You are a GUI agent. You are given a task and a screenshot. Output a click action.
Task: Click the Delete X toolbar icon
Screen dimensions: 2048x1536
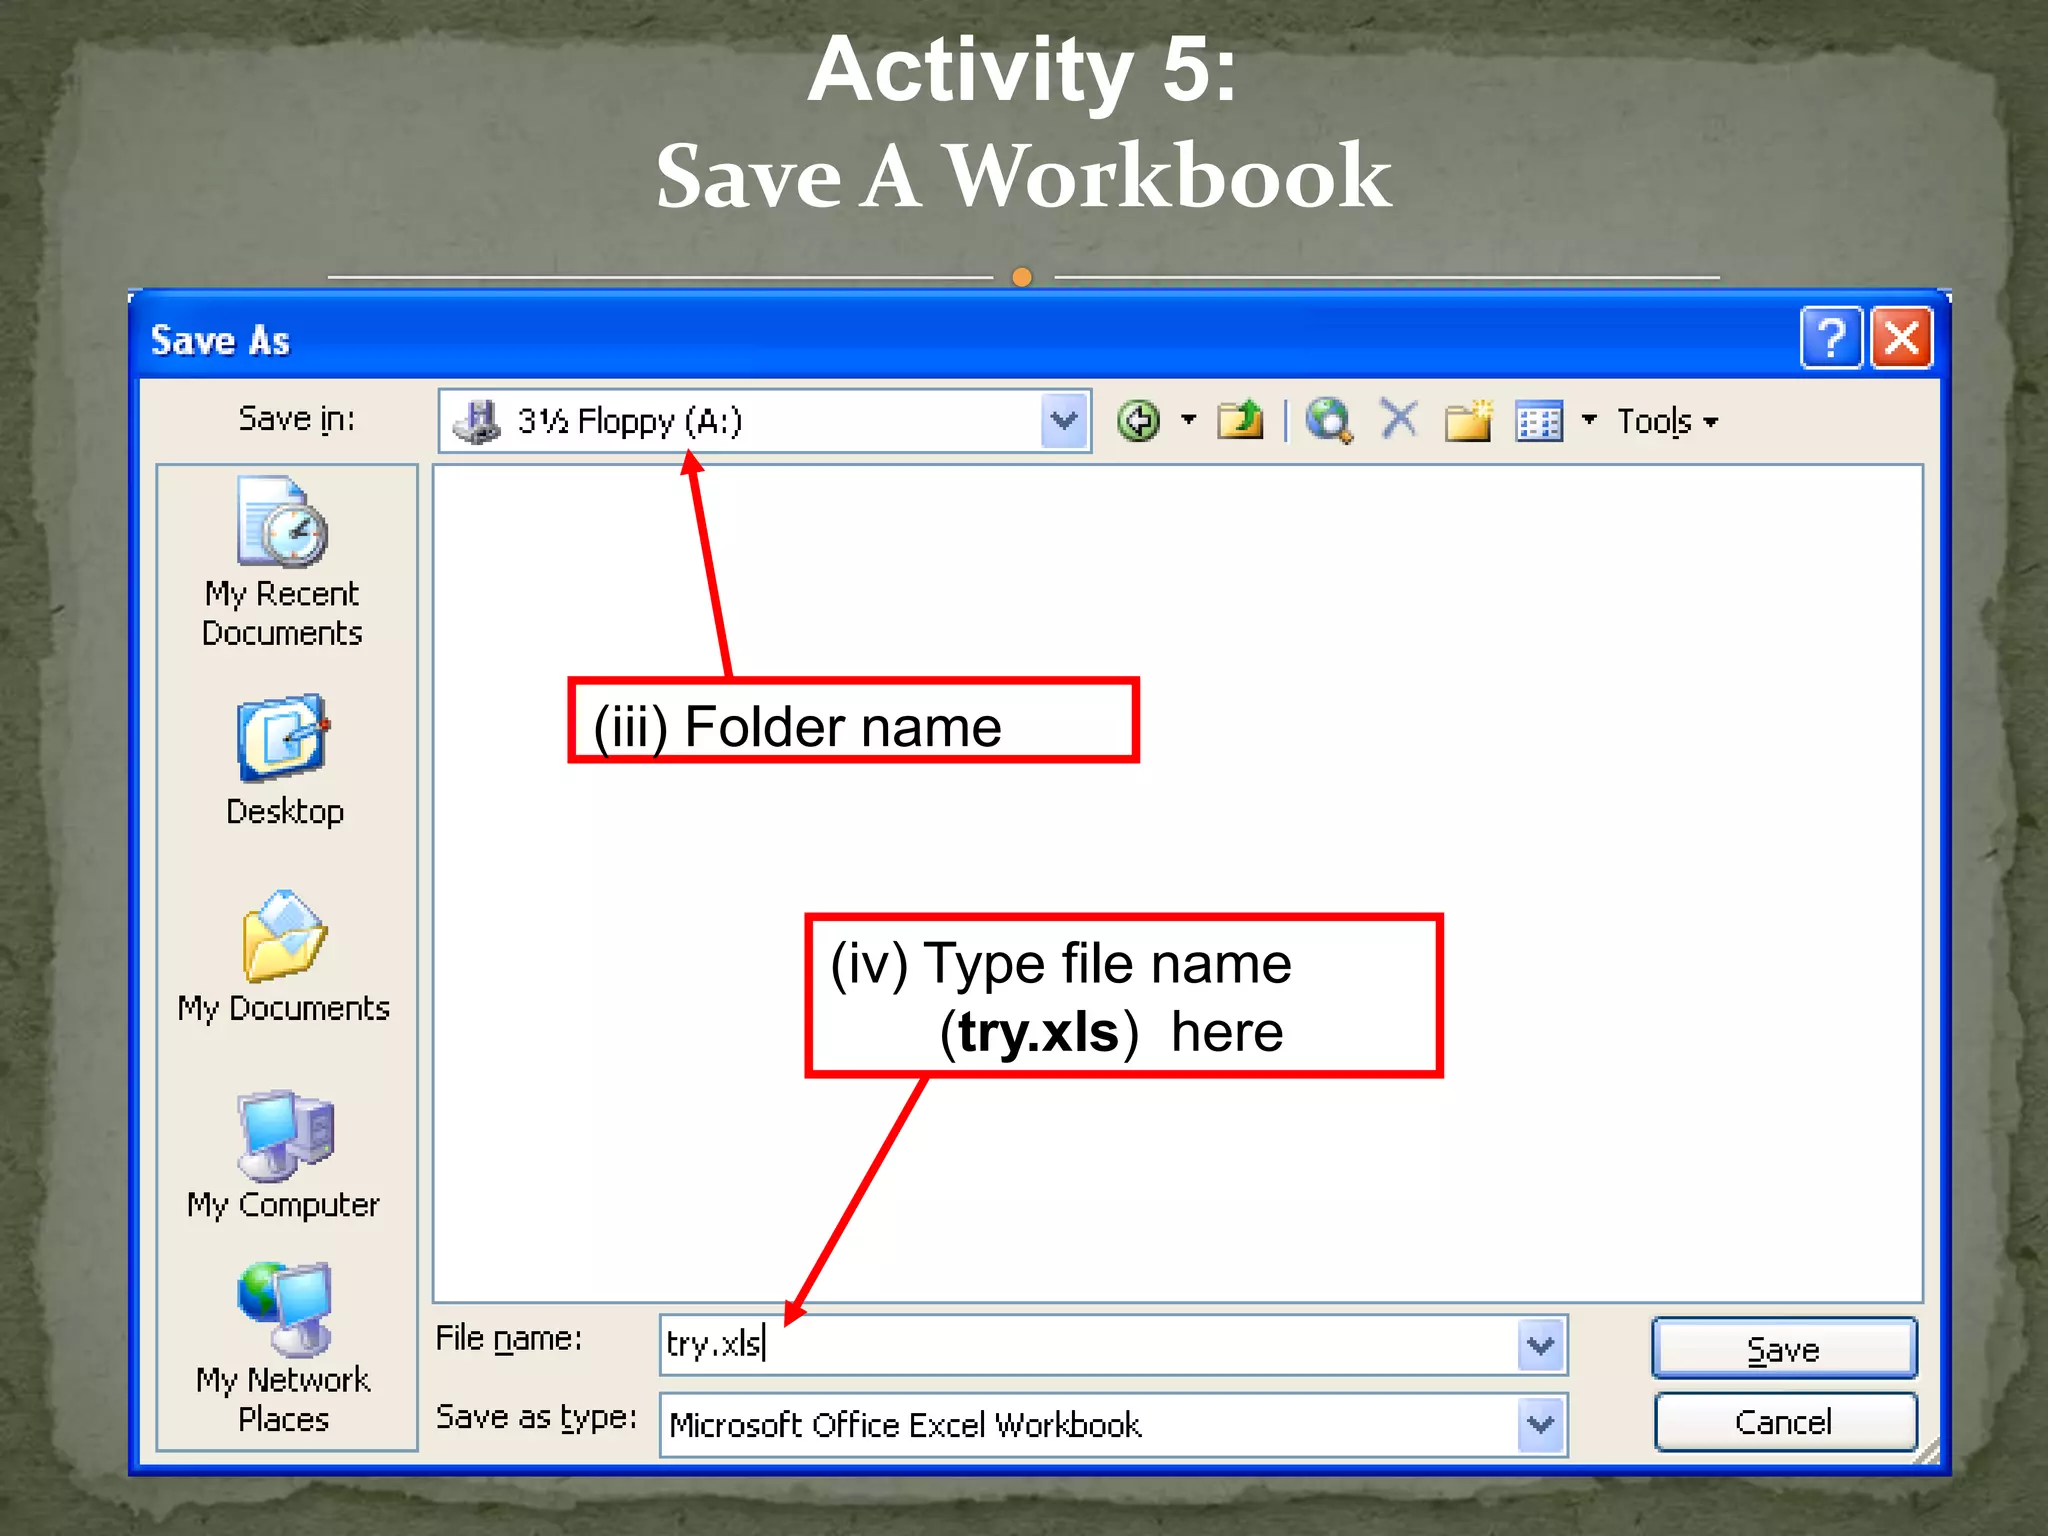tap(1399, 419)
